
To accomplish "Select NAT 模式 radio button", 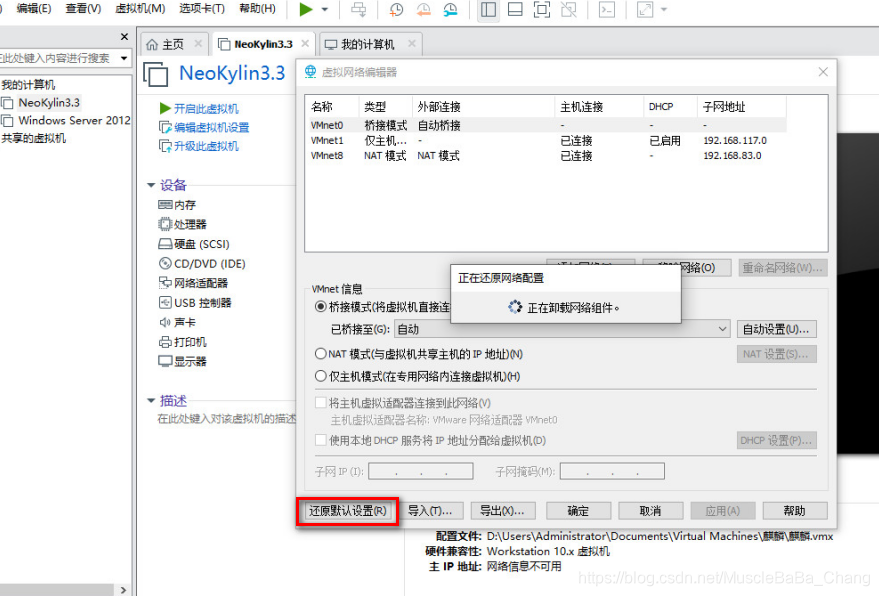I will tap(321, 354).
